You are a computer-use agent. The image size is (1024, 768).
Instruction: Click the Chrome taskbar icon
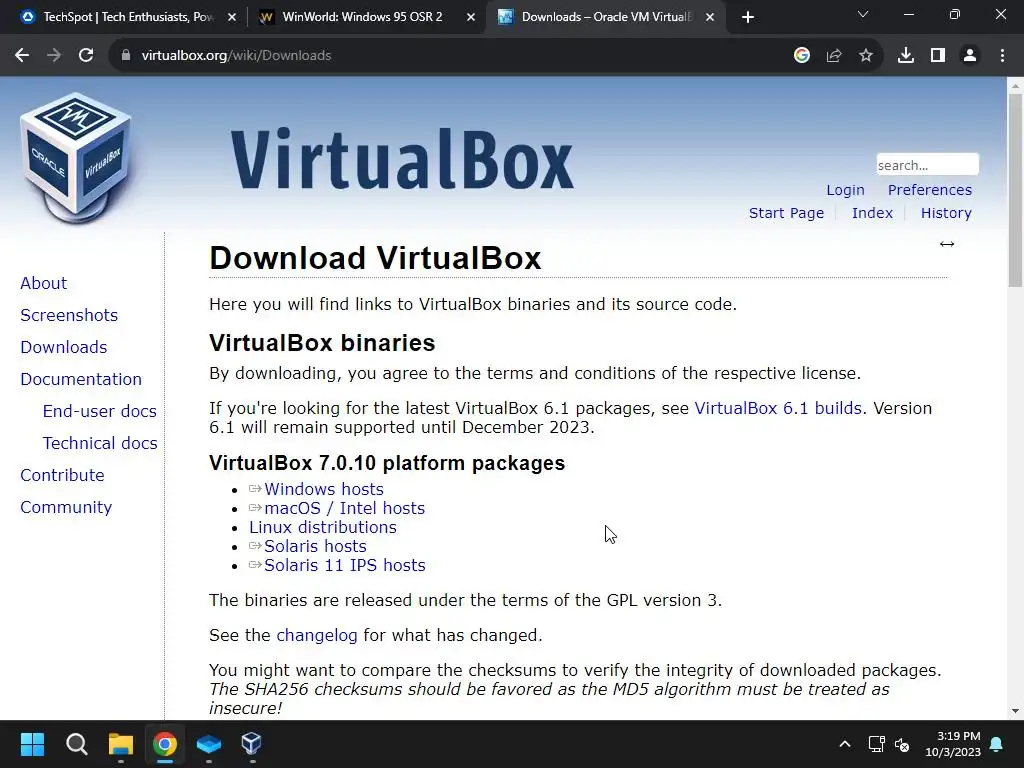coord(165,744)
